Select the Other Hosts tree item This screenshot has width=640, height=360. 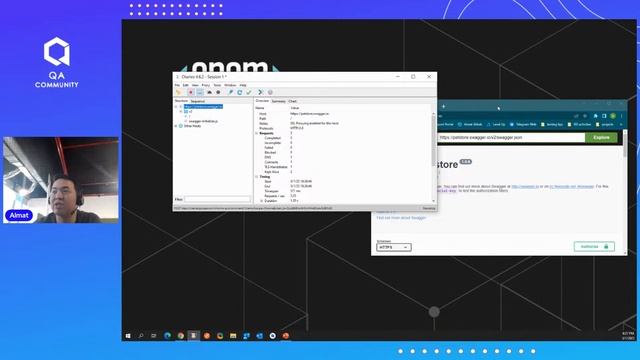point(192,126)
